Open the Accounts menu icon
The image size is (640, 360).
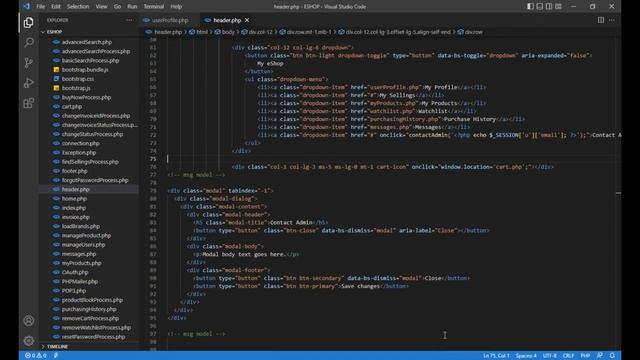coord(29,321)
